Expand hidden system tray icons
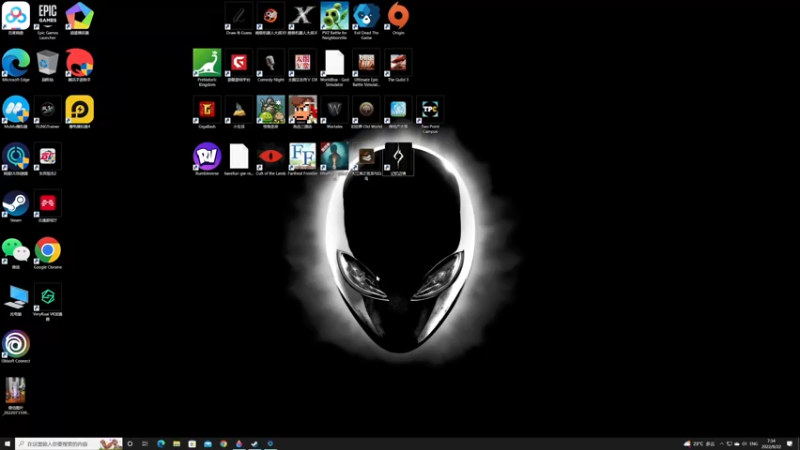 pos(721,444)
